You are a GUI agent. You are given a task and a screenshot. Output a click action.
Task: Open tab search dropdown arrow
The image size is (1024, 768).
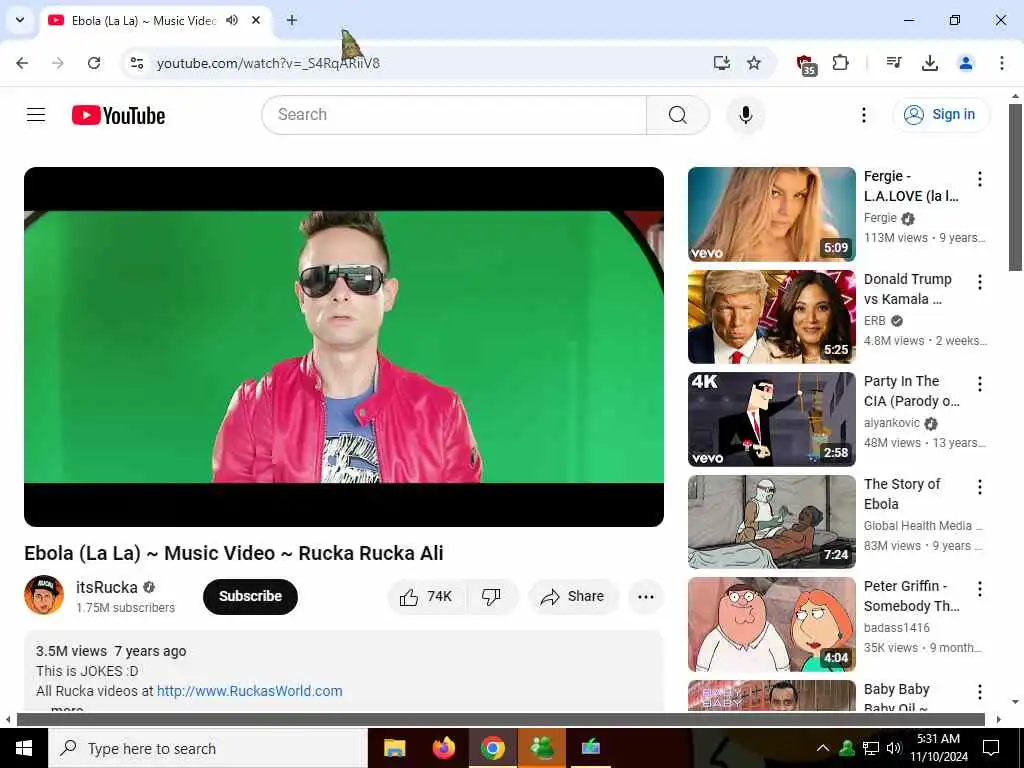(x=20, y=20)
